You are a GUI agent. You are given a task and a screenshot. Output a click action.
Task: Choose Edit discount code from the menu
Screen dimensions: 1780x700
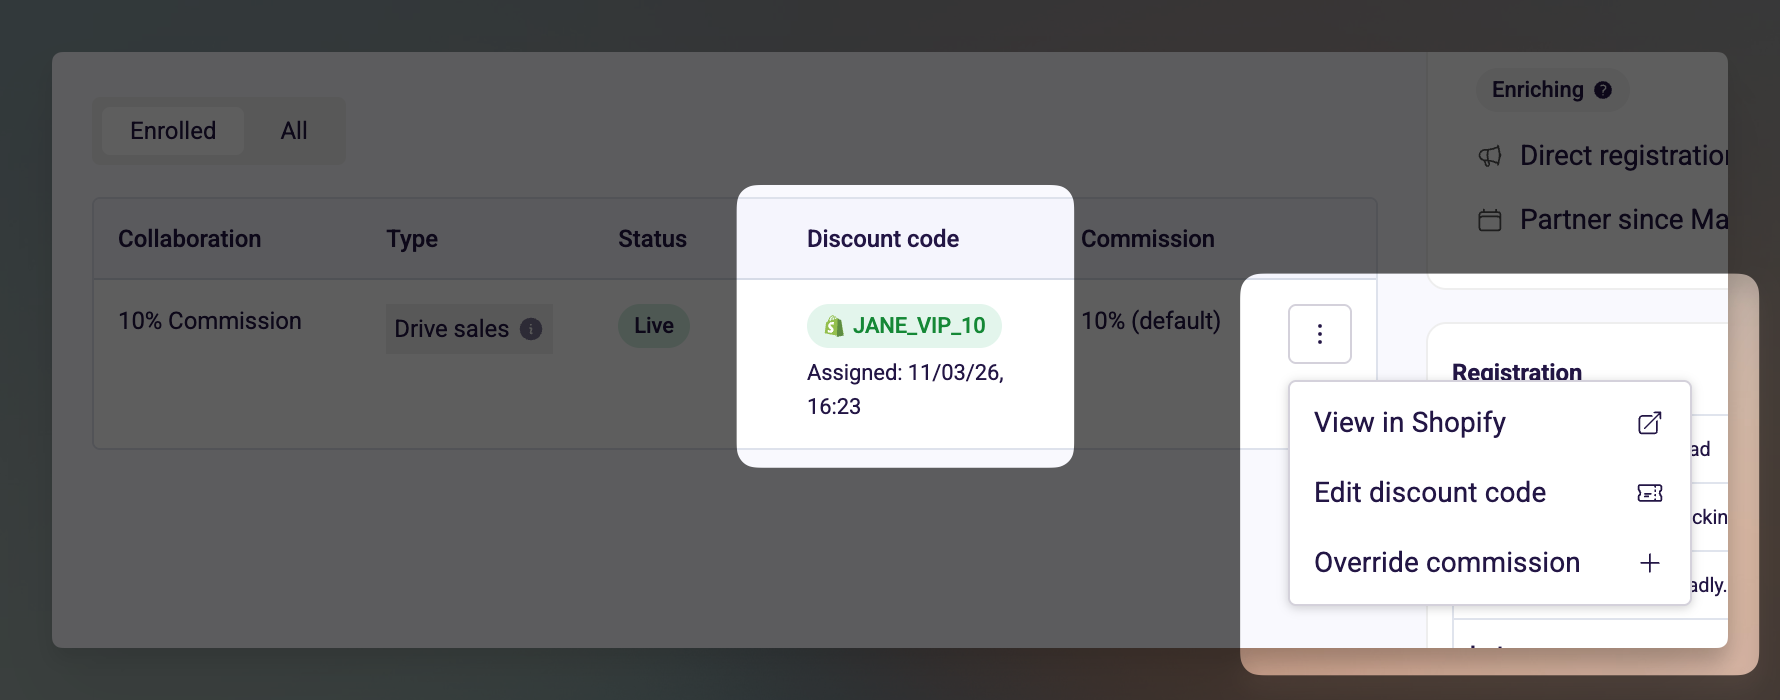tap(1430, 492)
